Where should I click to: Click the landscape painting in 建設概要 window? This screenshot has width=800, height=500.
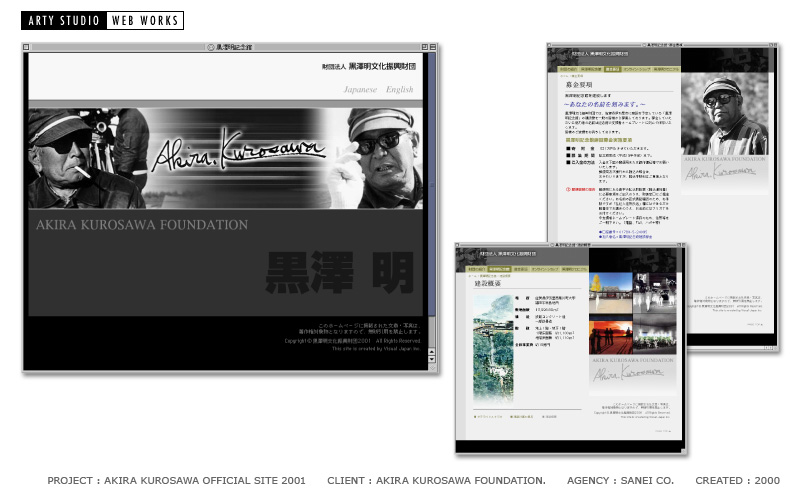click(493, 349)
